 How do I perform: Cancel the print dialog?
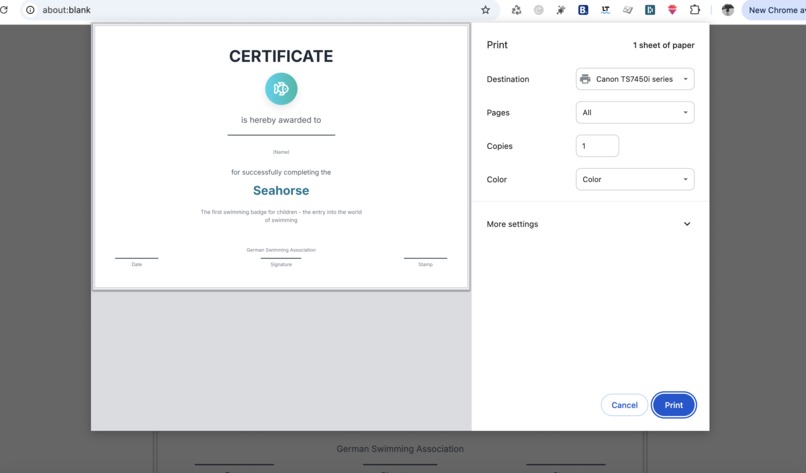[624, 405]
